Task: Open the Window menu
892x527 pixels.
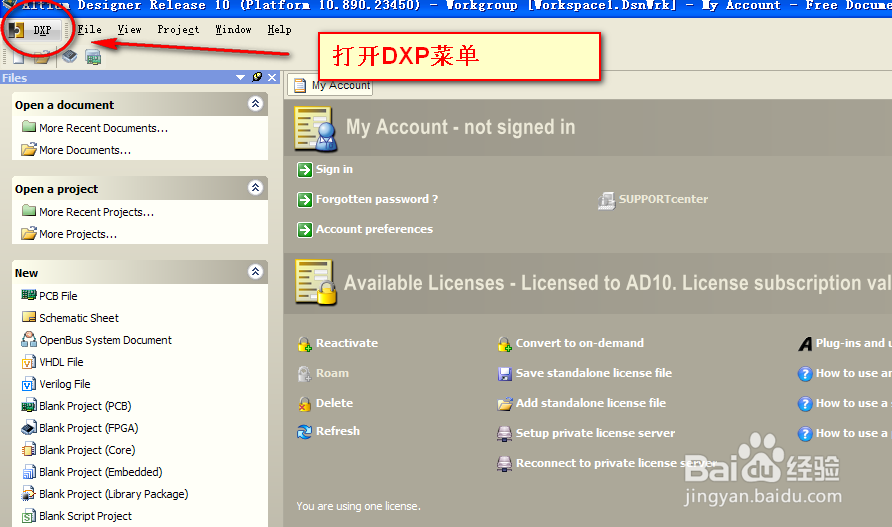Action: coord(233,30)
